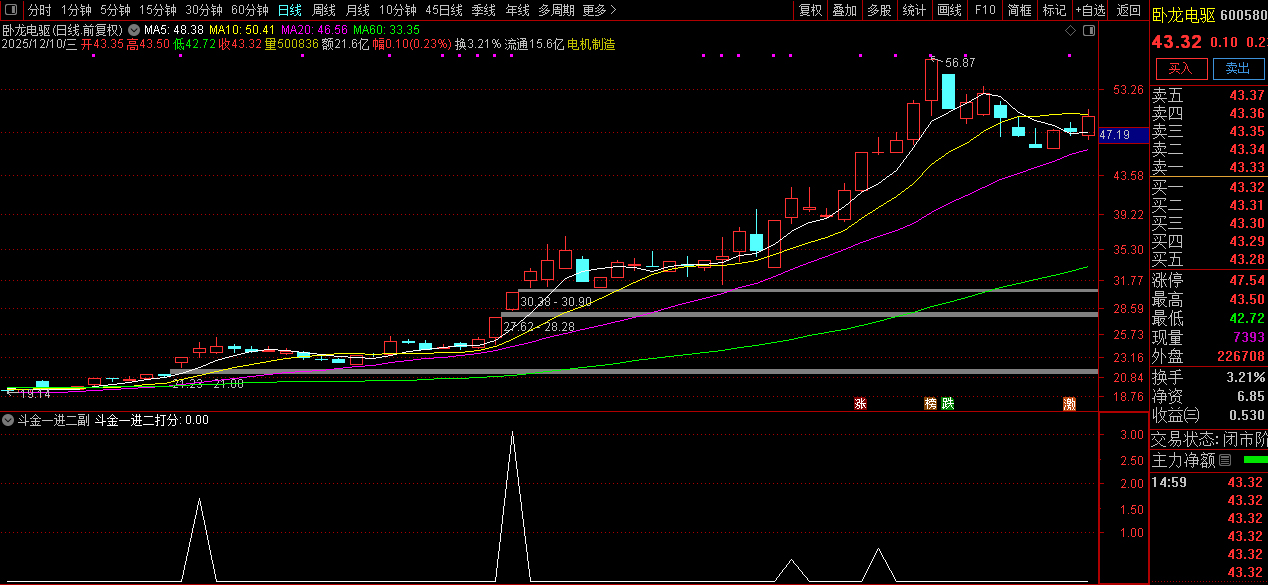Click the green 跌 event marker
Screen dimensions: 1268x585
pyautogui.click(x=947, y=404)
